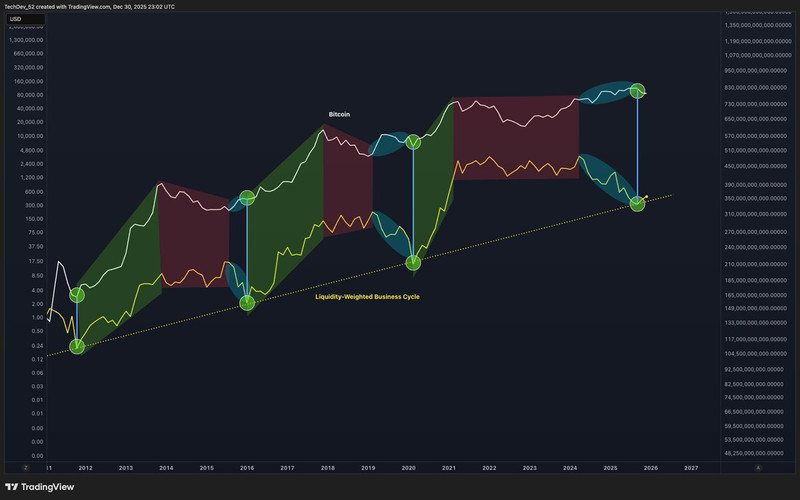The width and height of the screenshot is (800, 500).
Task: Click the green circle on business cycle 2025 low
Action: 637,204
